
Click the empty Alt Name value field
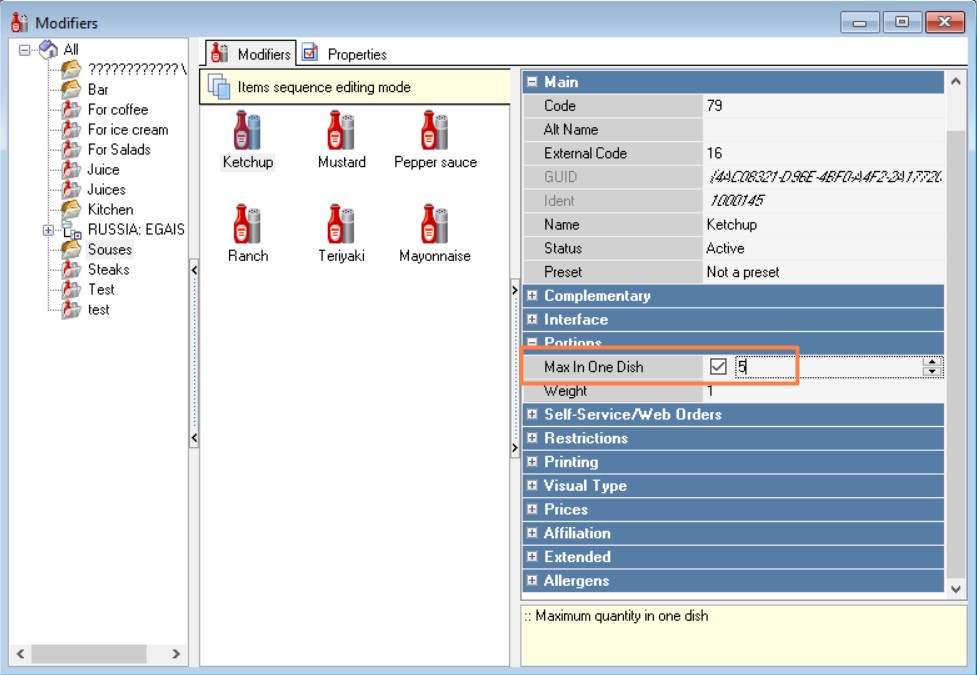(823, 129)
